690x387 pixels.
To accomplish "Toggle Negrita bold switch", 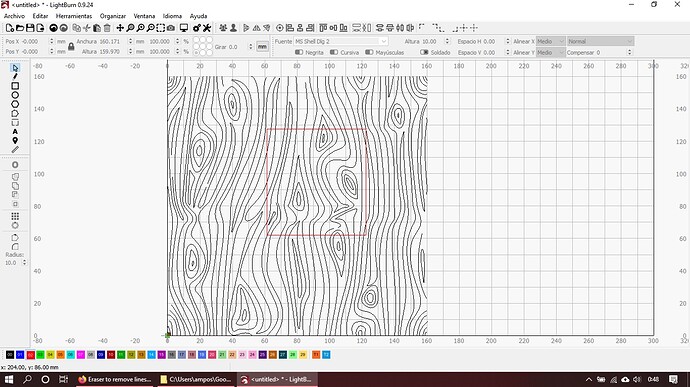I will (x=299, y=52).
